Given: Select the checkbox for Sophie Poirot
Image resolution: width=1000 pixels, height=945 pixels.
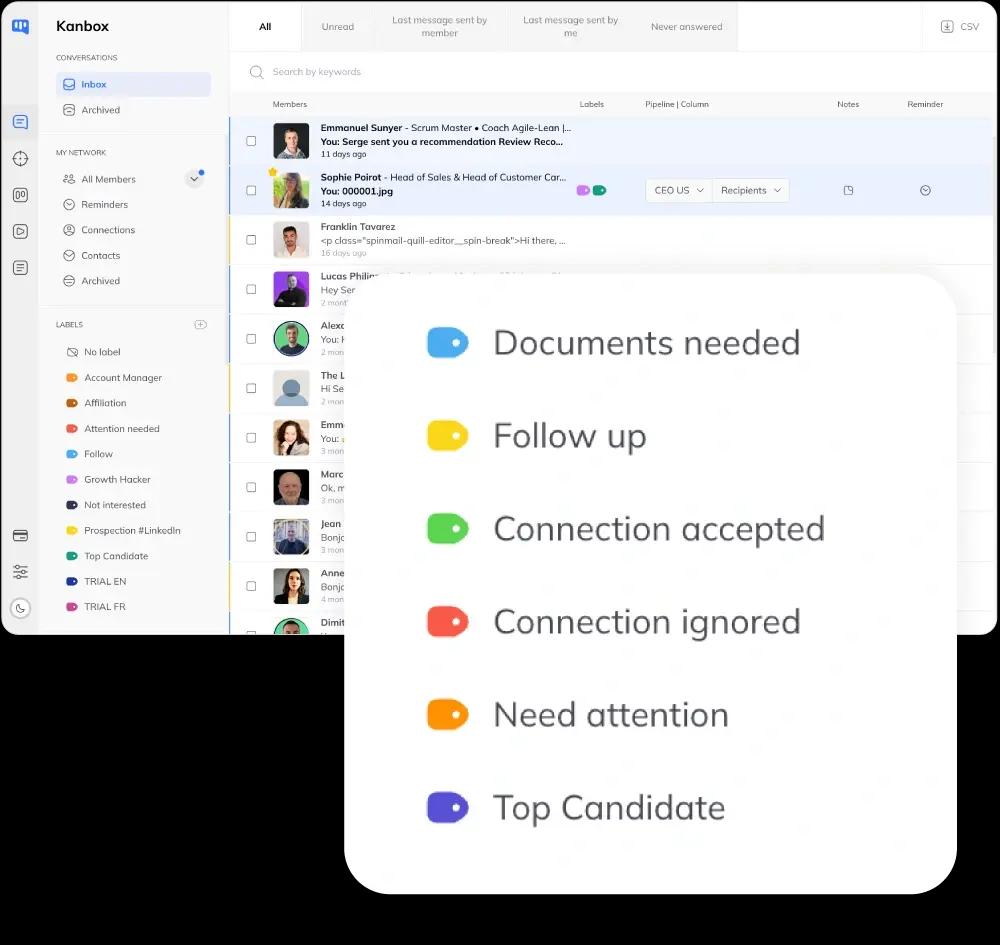Looking at the screenshot, I should tap(251, 191).
